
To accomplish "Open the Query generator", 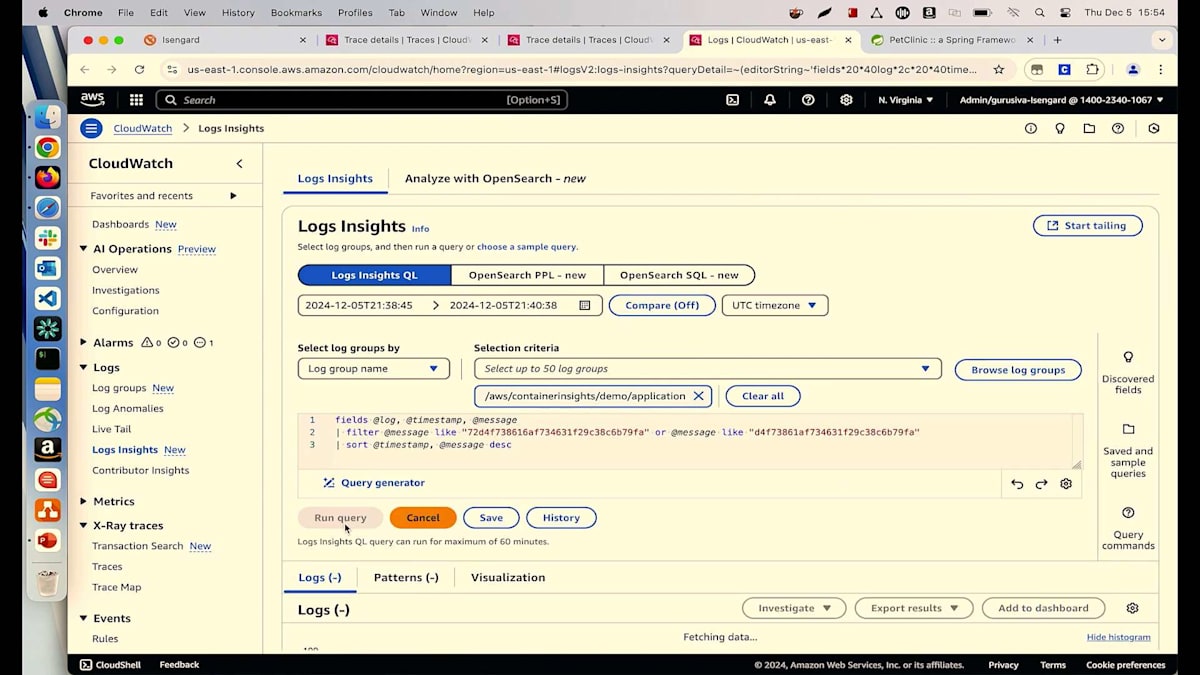I will pos(374,483).
